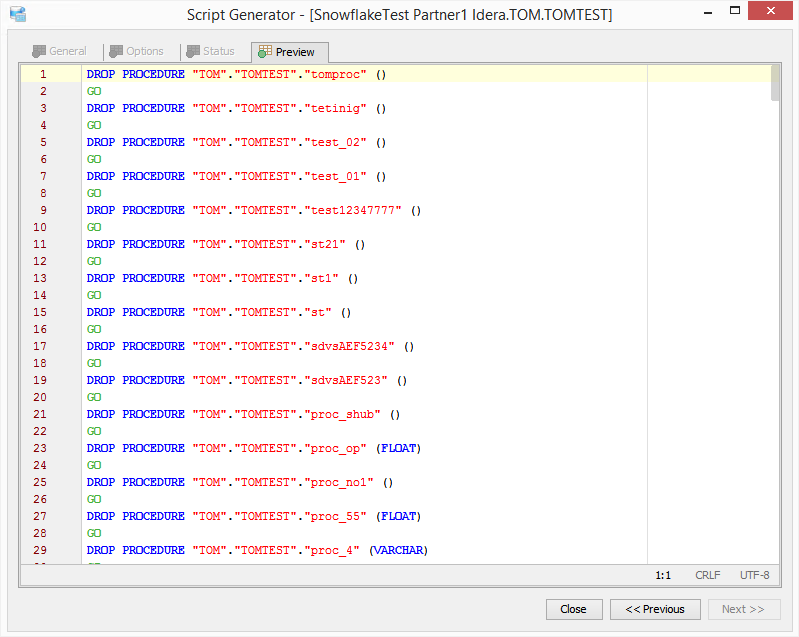
Task: Click "proc_55" on line 27
Action: (x=335, y=516)
